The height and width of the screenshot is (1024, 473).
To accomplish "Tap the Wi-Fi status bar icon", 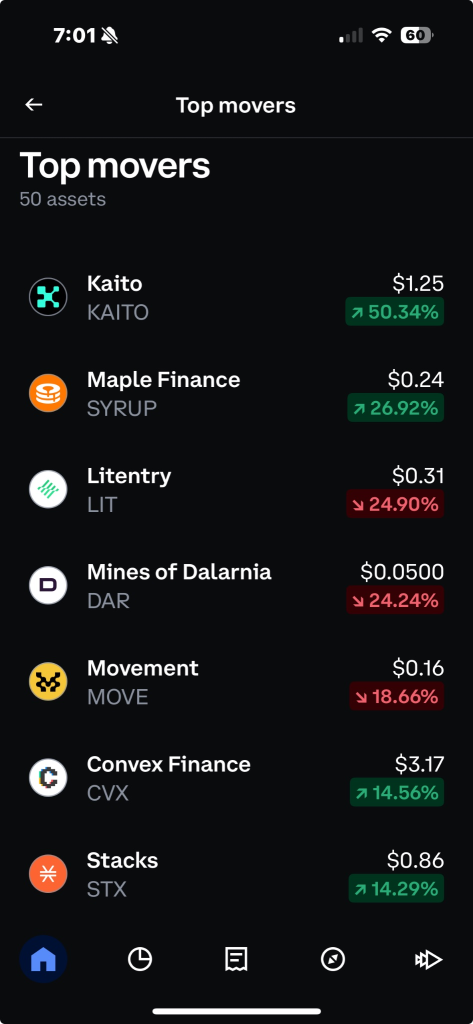I will coord(381,35).
